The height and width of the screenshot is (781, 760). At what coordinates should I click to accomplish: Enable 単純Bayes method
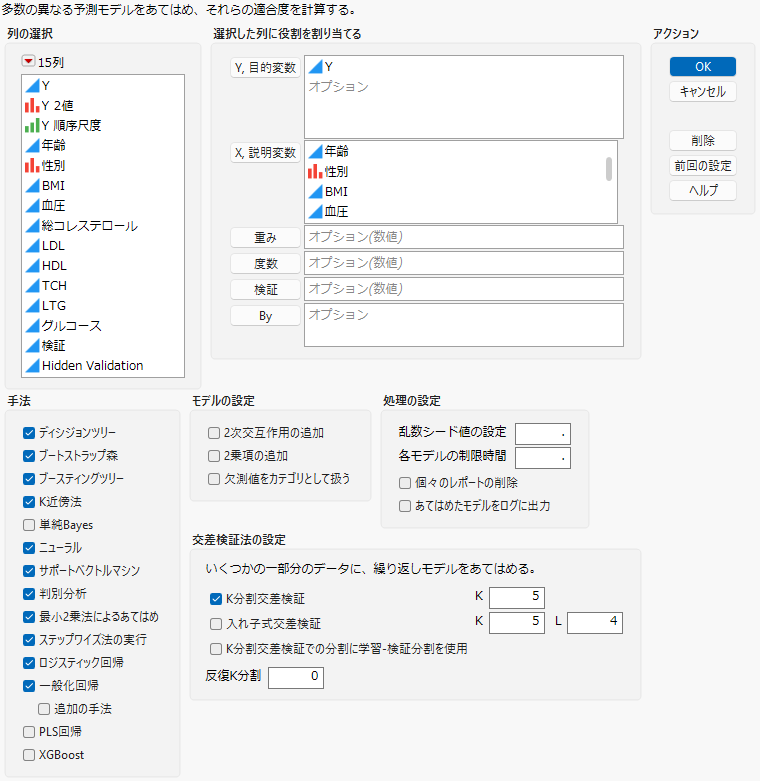pos(29,525)
